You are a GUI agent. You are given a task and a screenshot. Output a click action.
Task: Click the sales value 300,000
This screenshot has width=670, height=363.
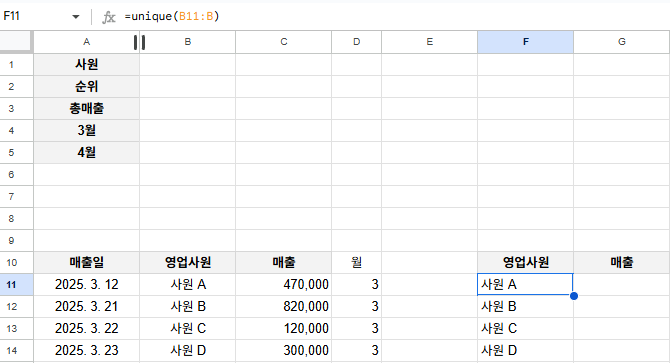(284, 351)
